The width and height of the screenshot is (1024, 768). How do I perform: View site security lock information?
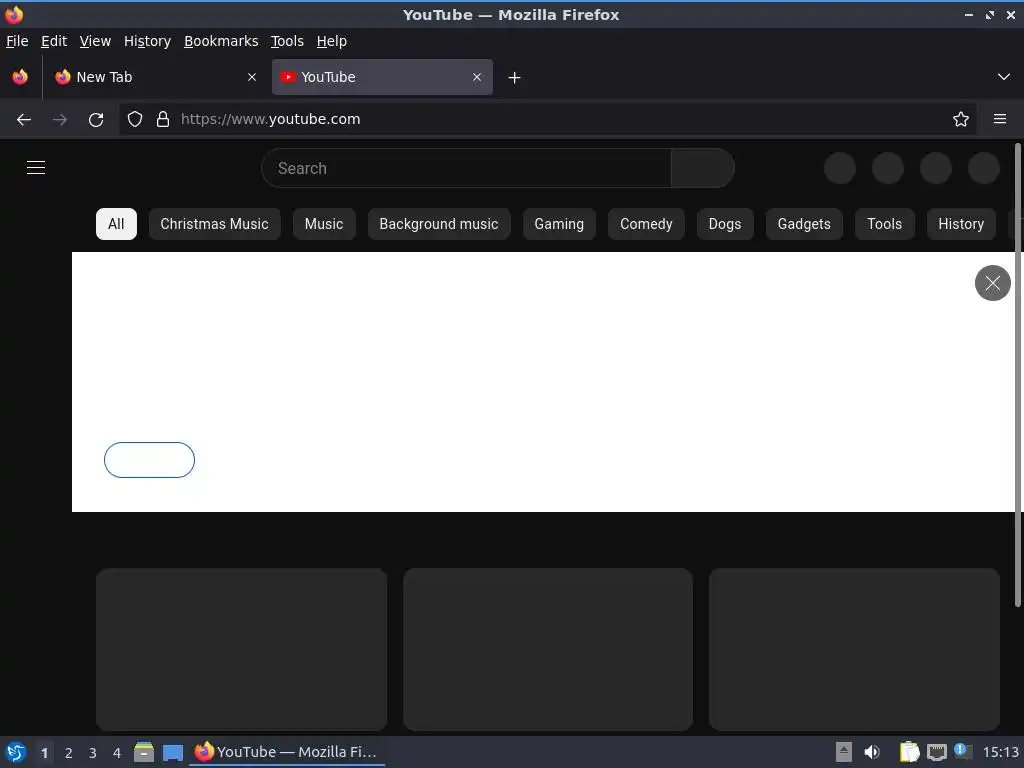click(x=163, y=119)
